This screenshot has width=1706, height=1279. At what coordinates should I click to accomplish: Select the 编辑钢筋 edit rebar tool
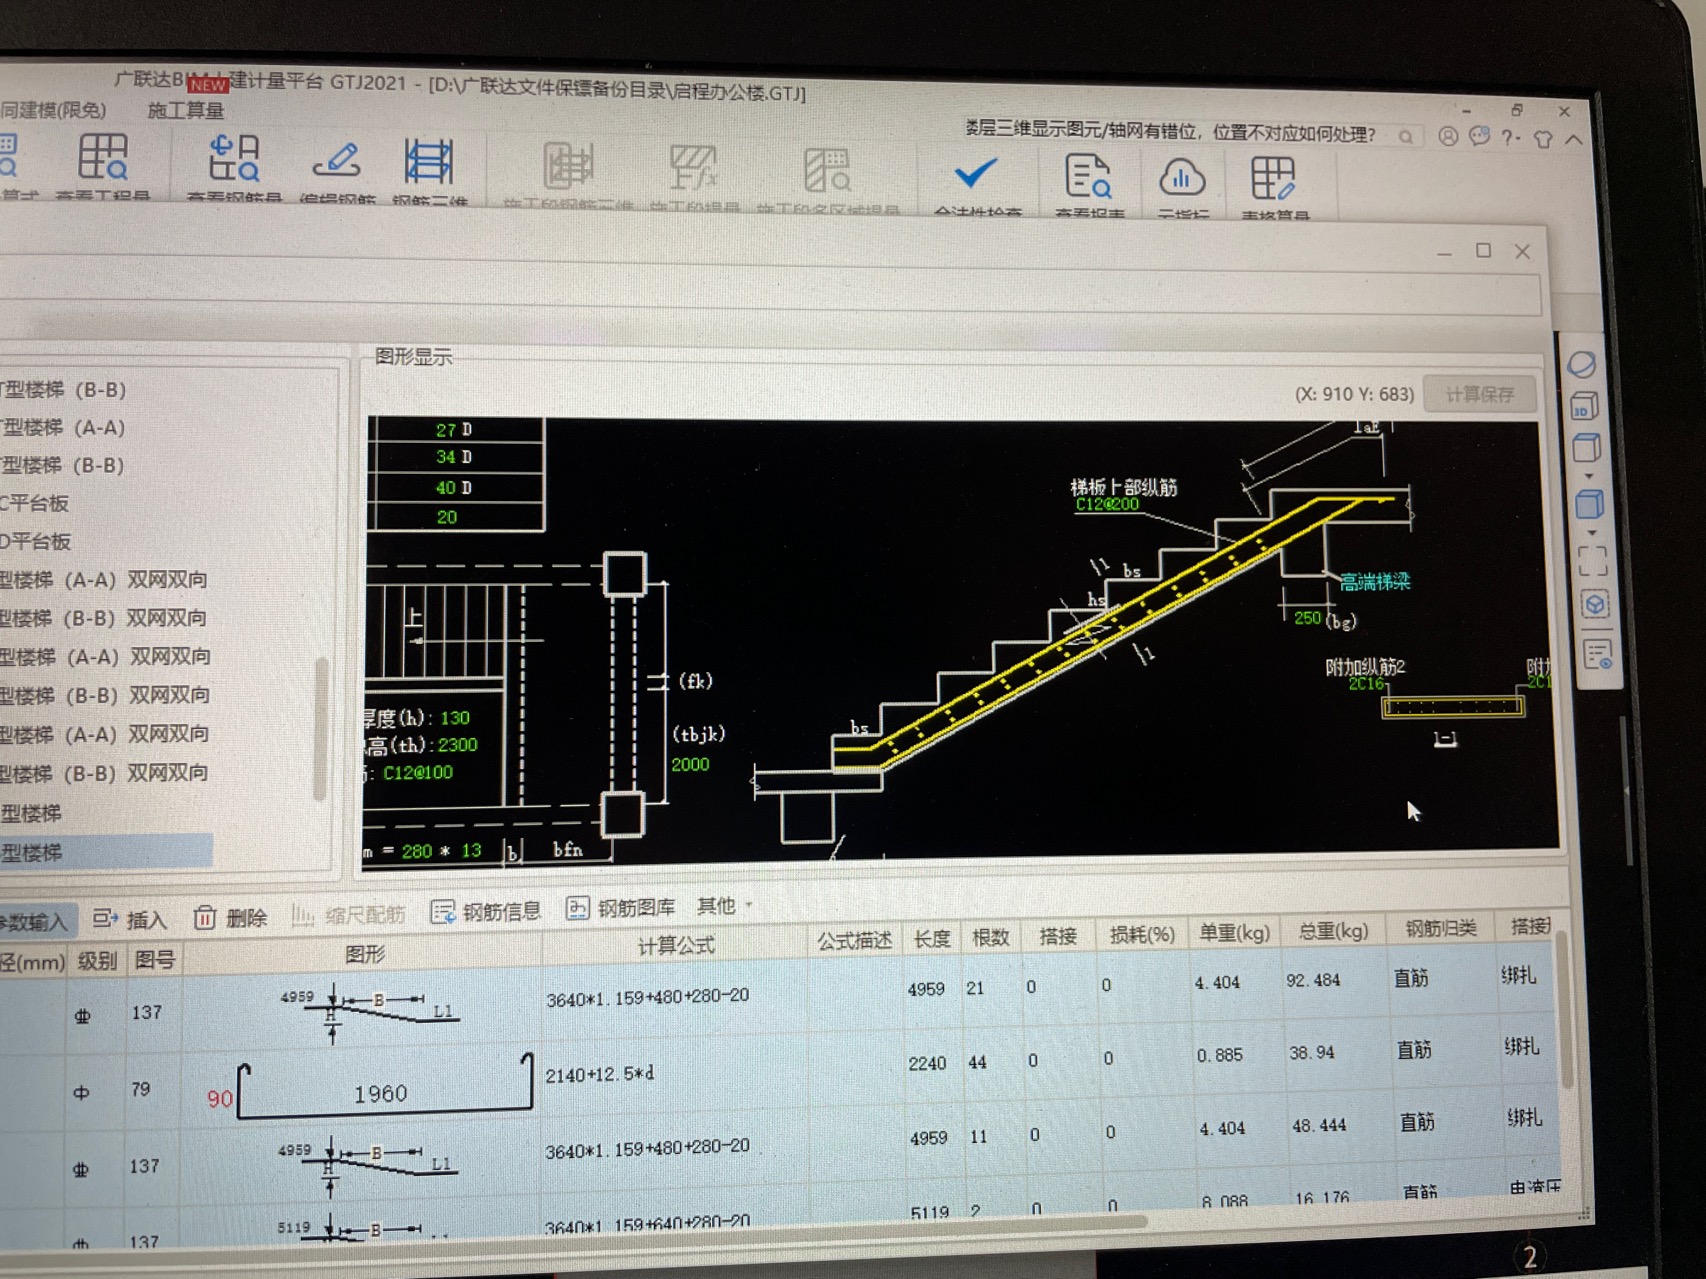pos(337,161)
